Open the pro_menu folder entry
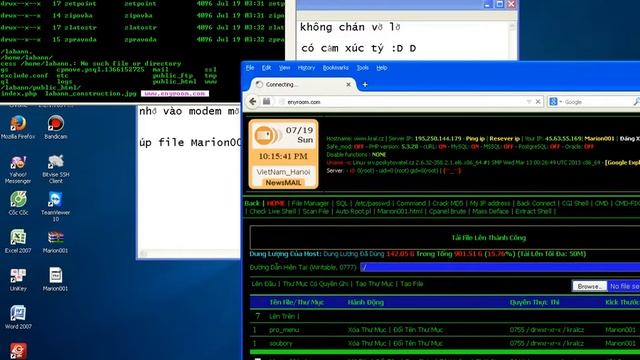 click(x=284, y=330)
